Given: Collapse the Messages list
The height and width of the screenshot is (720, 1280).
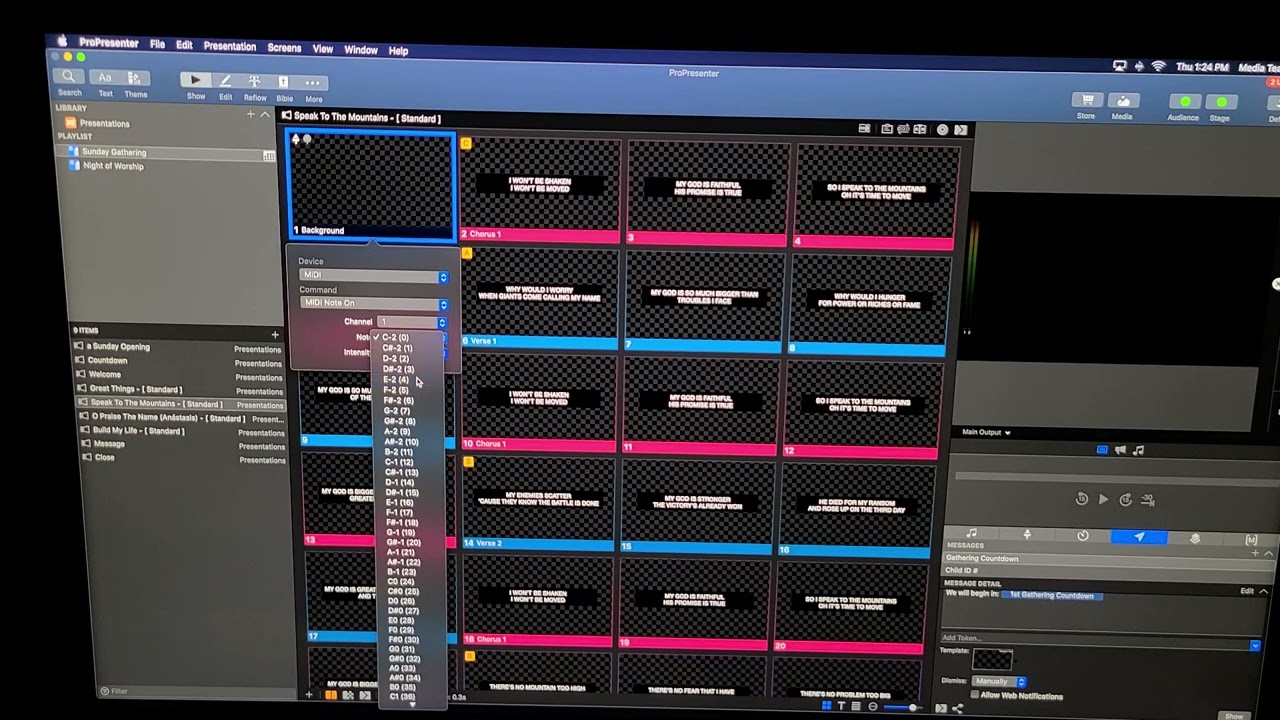Looking at the screenshot, I should point(1269,553).
